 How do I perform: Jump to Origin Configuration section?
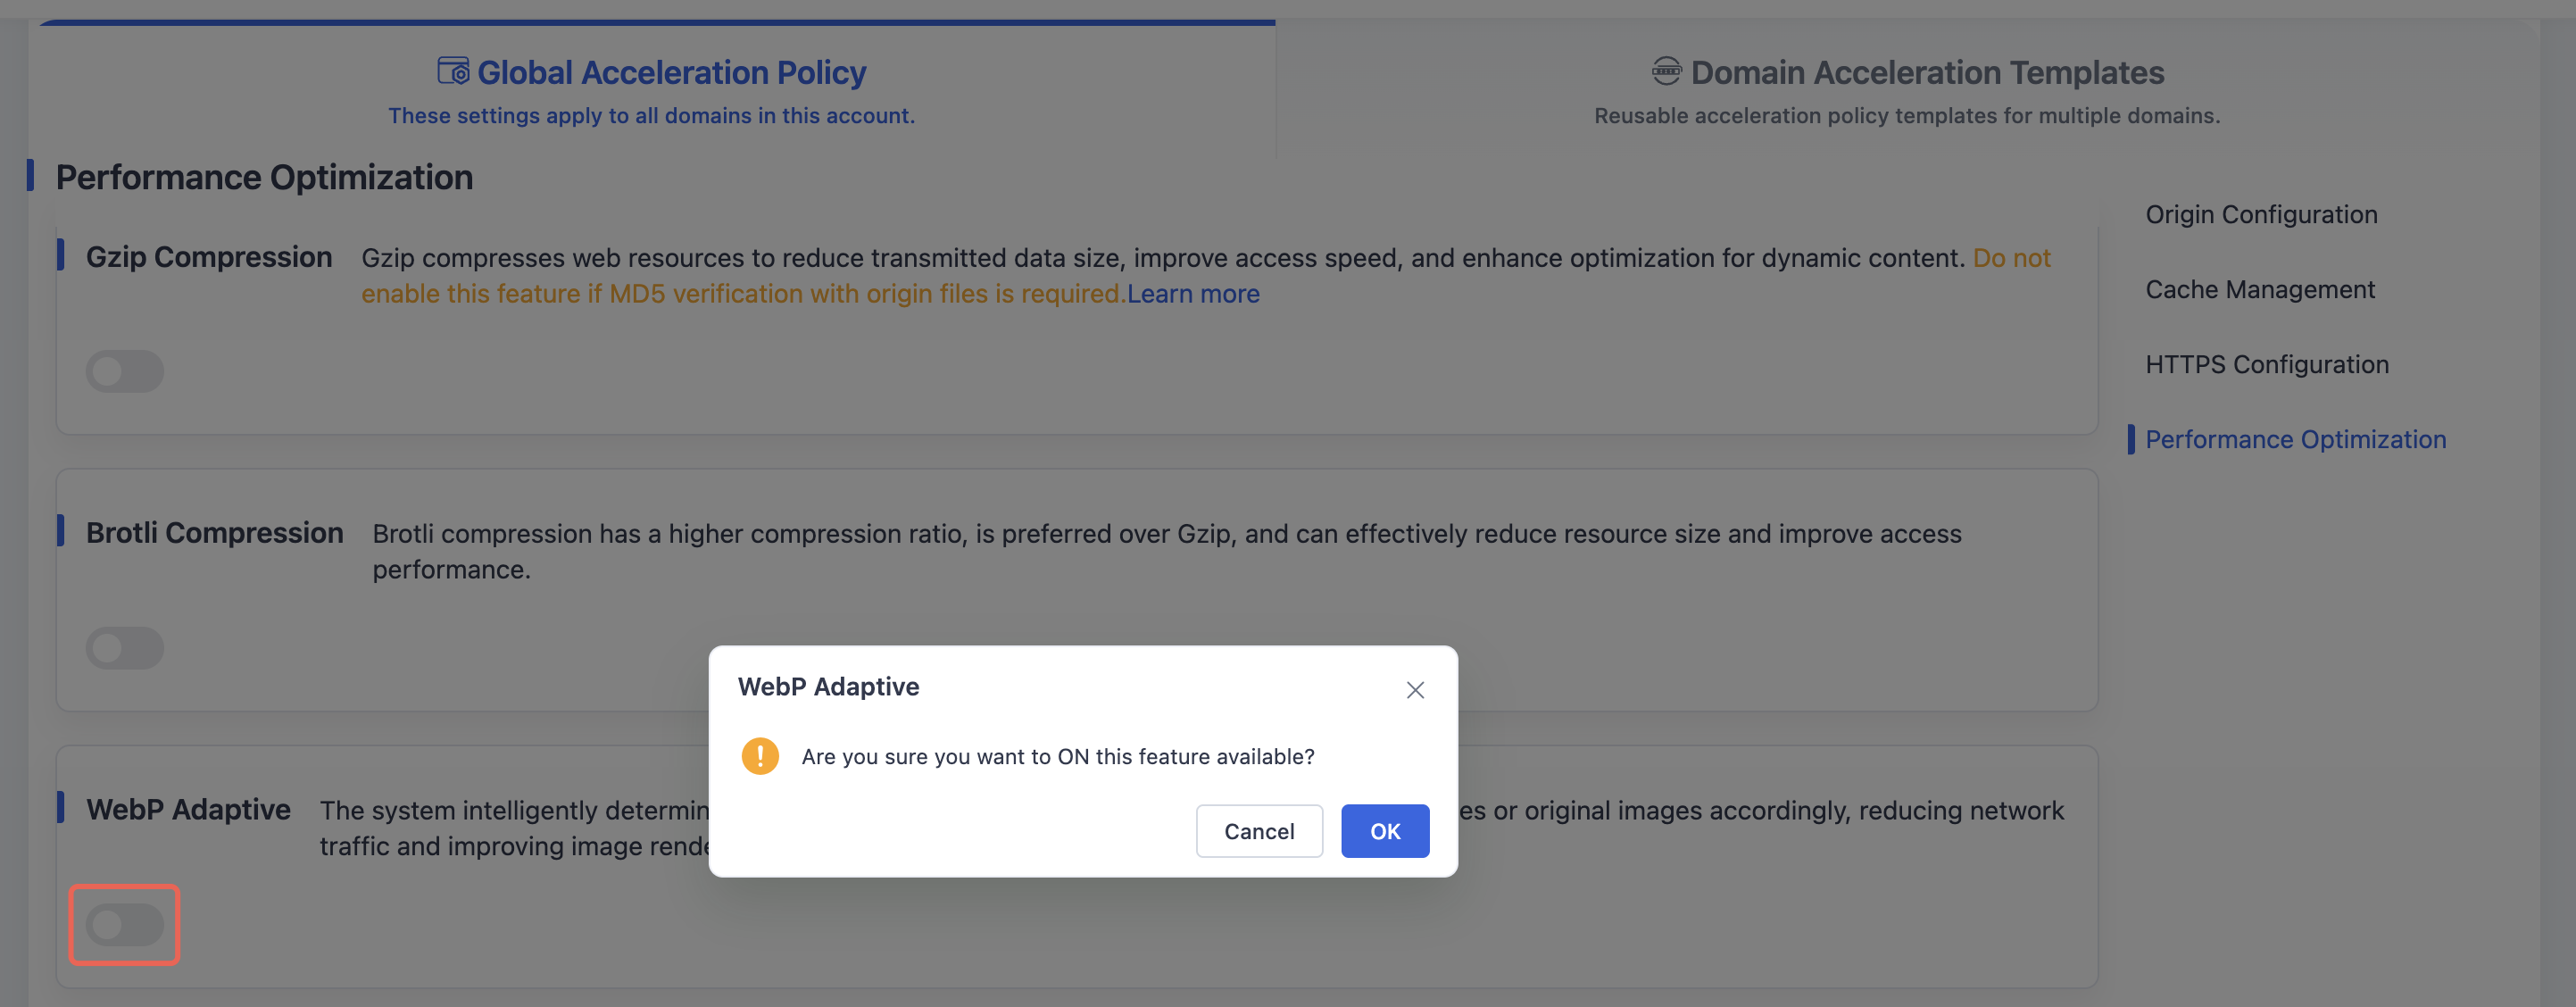pyautogui.click(x=2261, y=214)
